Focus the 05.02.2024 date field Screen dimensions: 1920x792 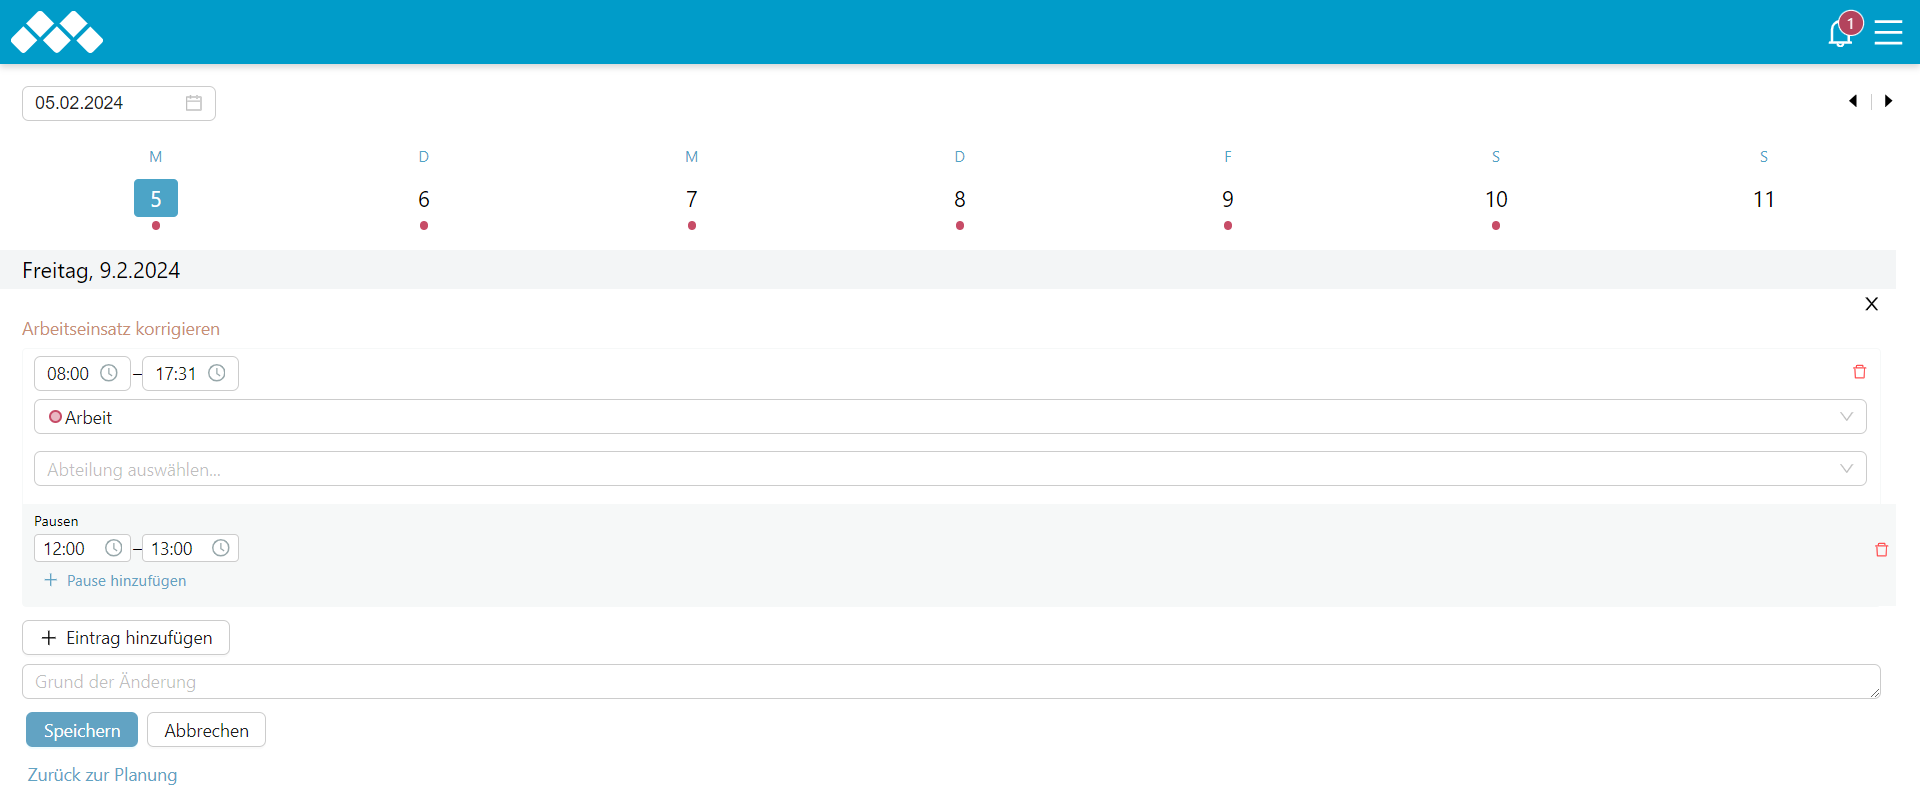click(119, 103)
